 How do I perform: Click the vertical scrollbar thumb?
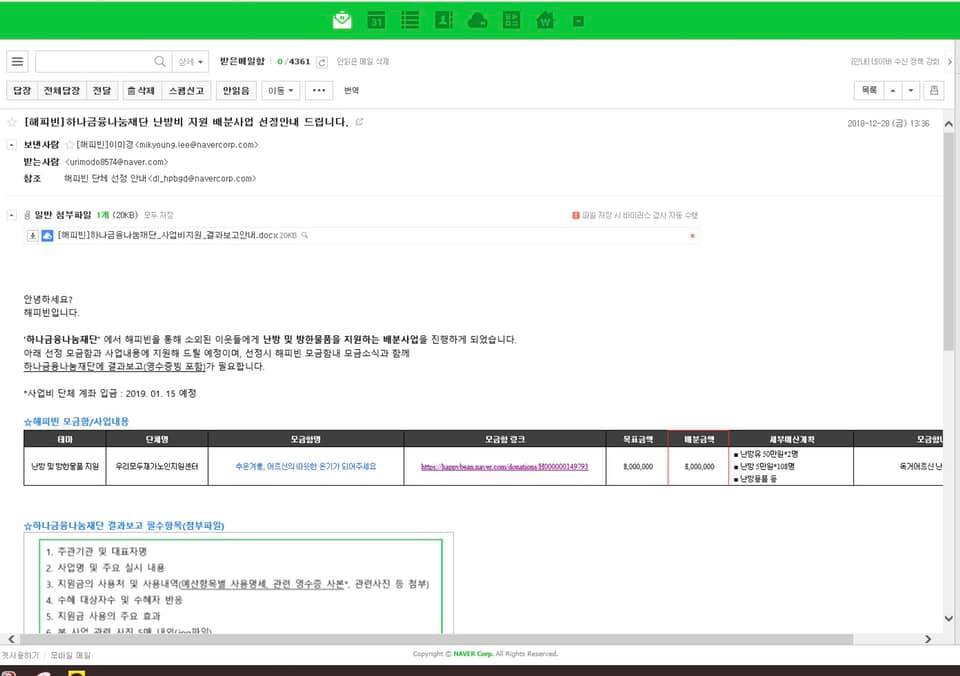coord(948,242)
